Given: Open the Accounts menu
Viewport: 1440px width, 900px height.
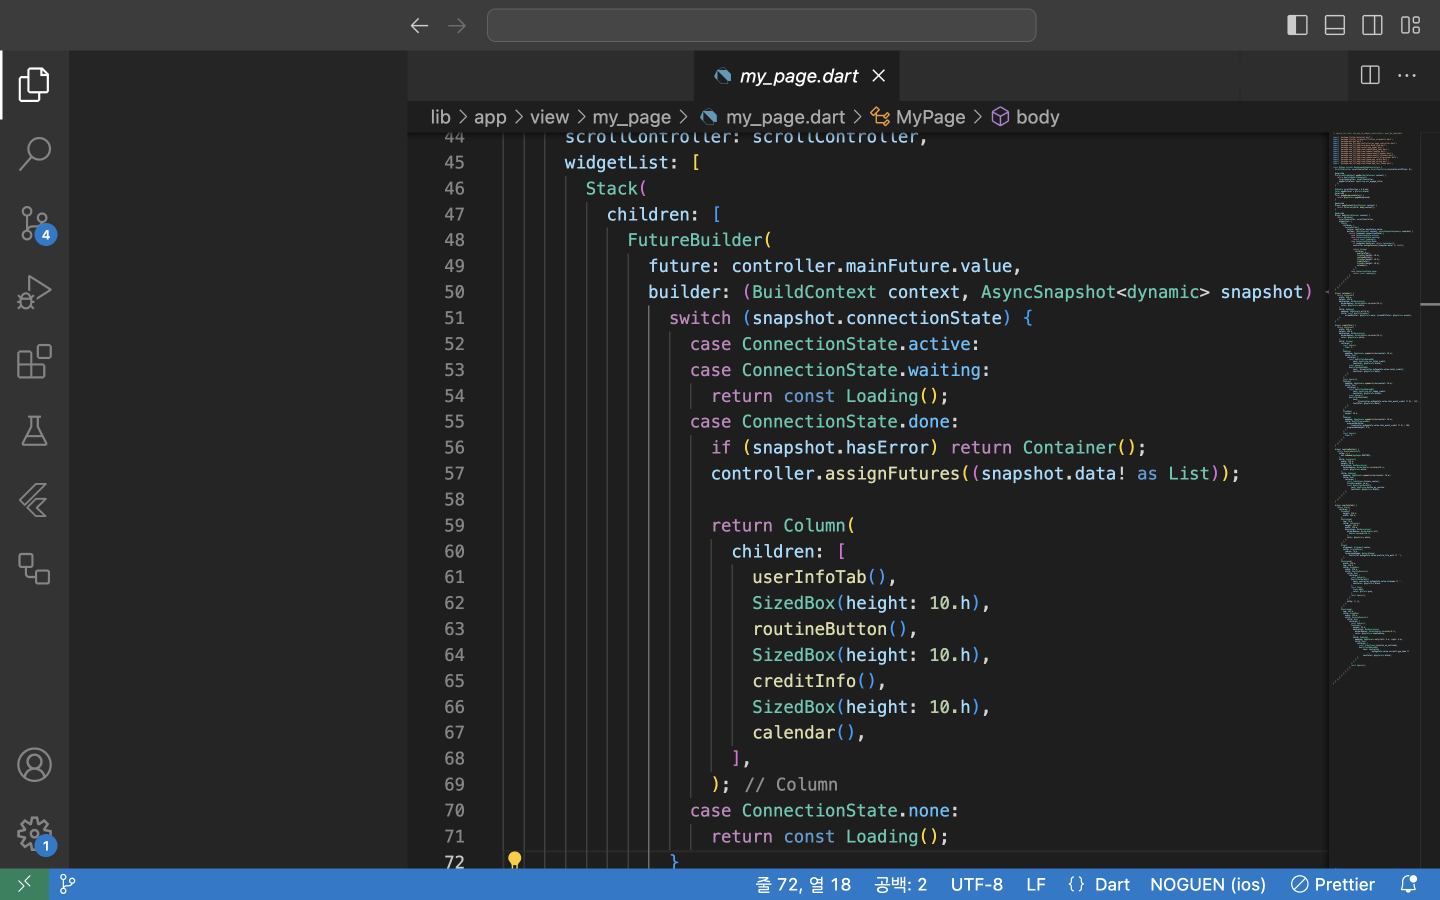Looking at the screenshot, I should (x=34, y=765).
